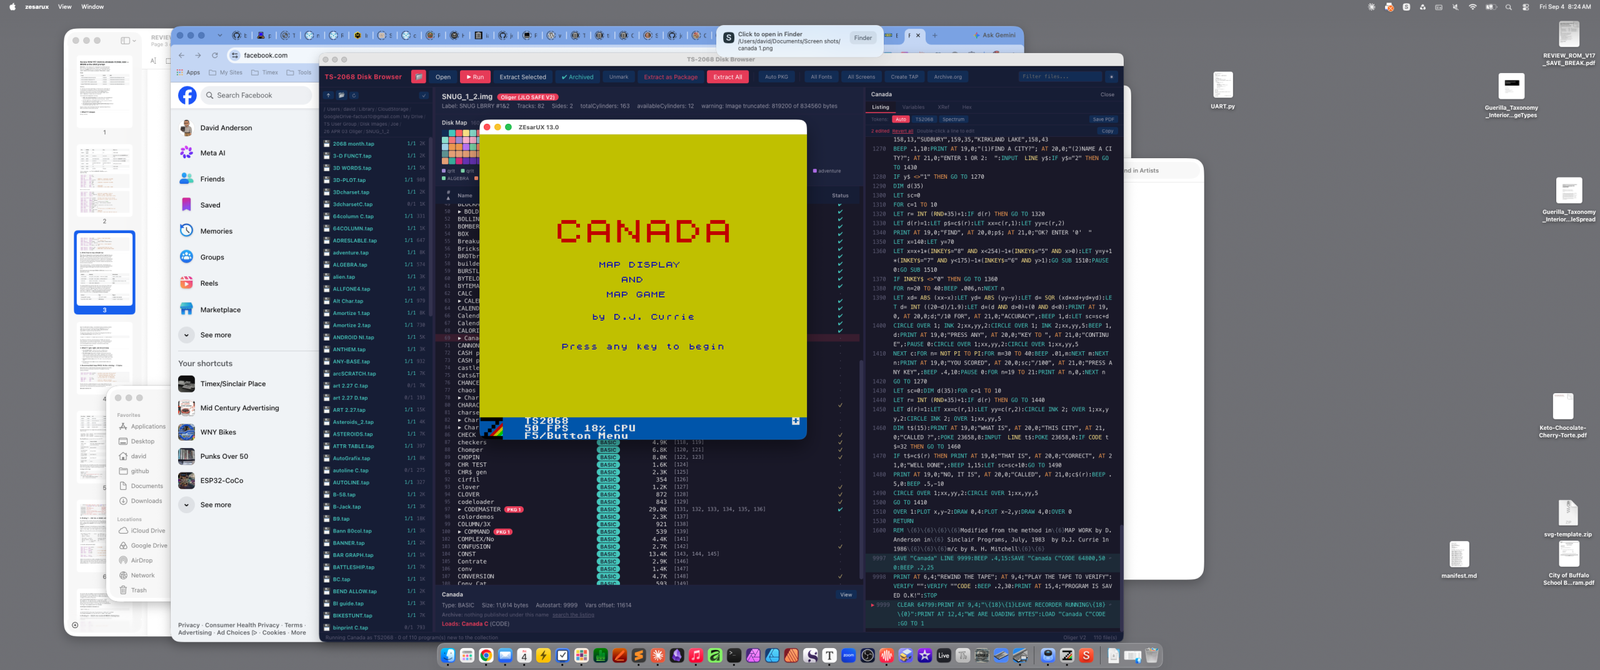Toggle the checkbox above the file list
1600x670 pixels.
pyautogui.click(x=423, y=96)
